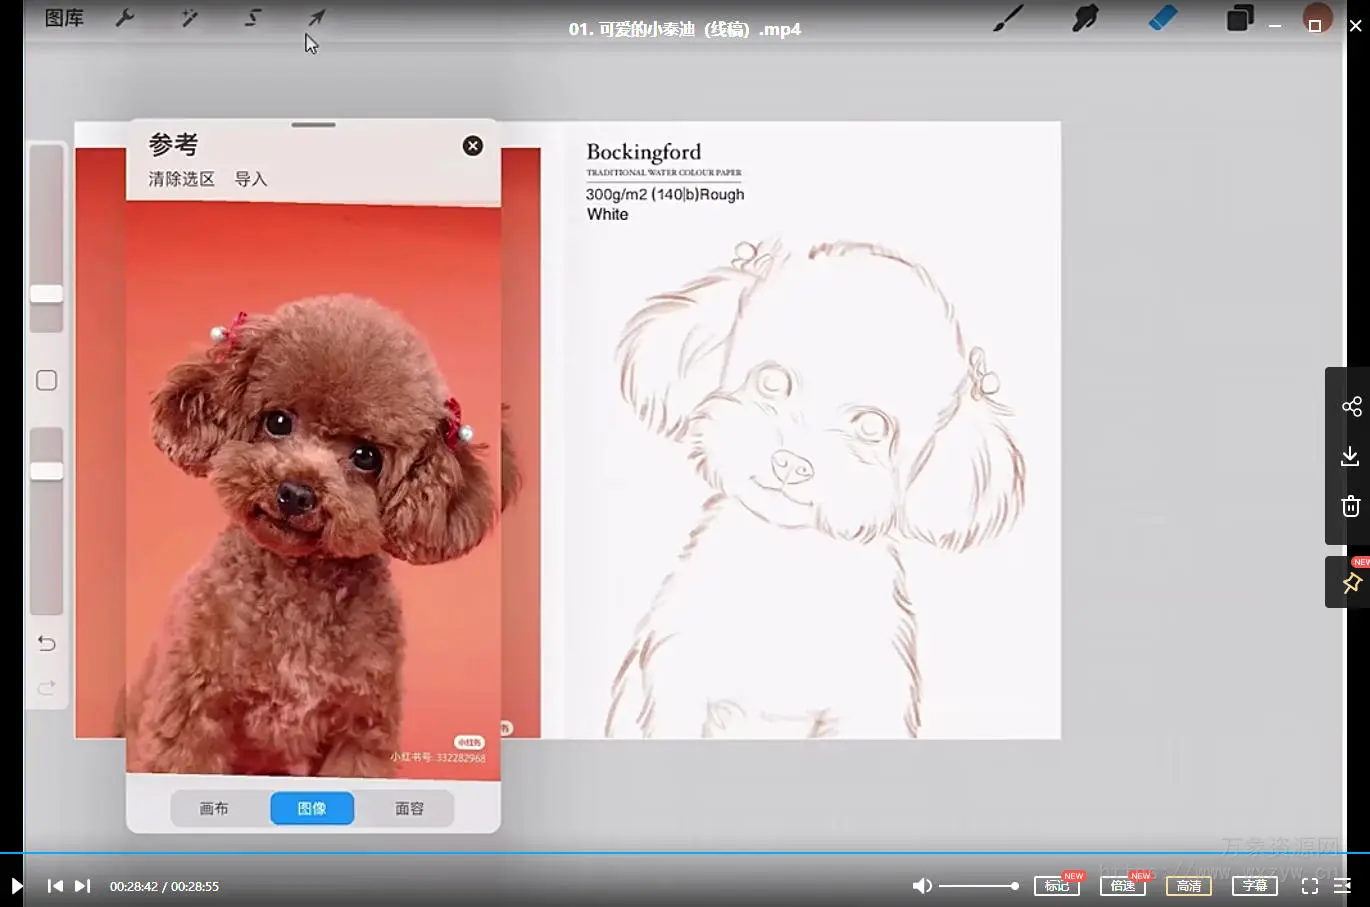This screenshot has width=1370, height=907.
Task: Click 清除选区 in reference panel
Action: 181,179
